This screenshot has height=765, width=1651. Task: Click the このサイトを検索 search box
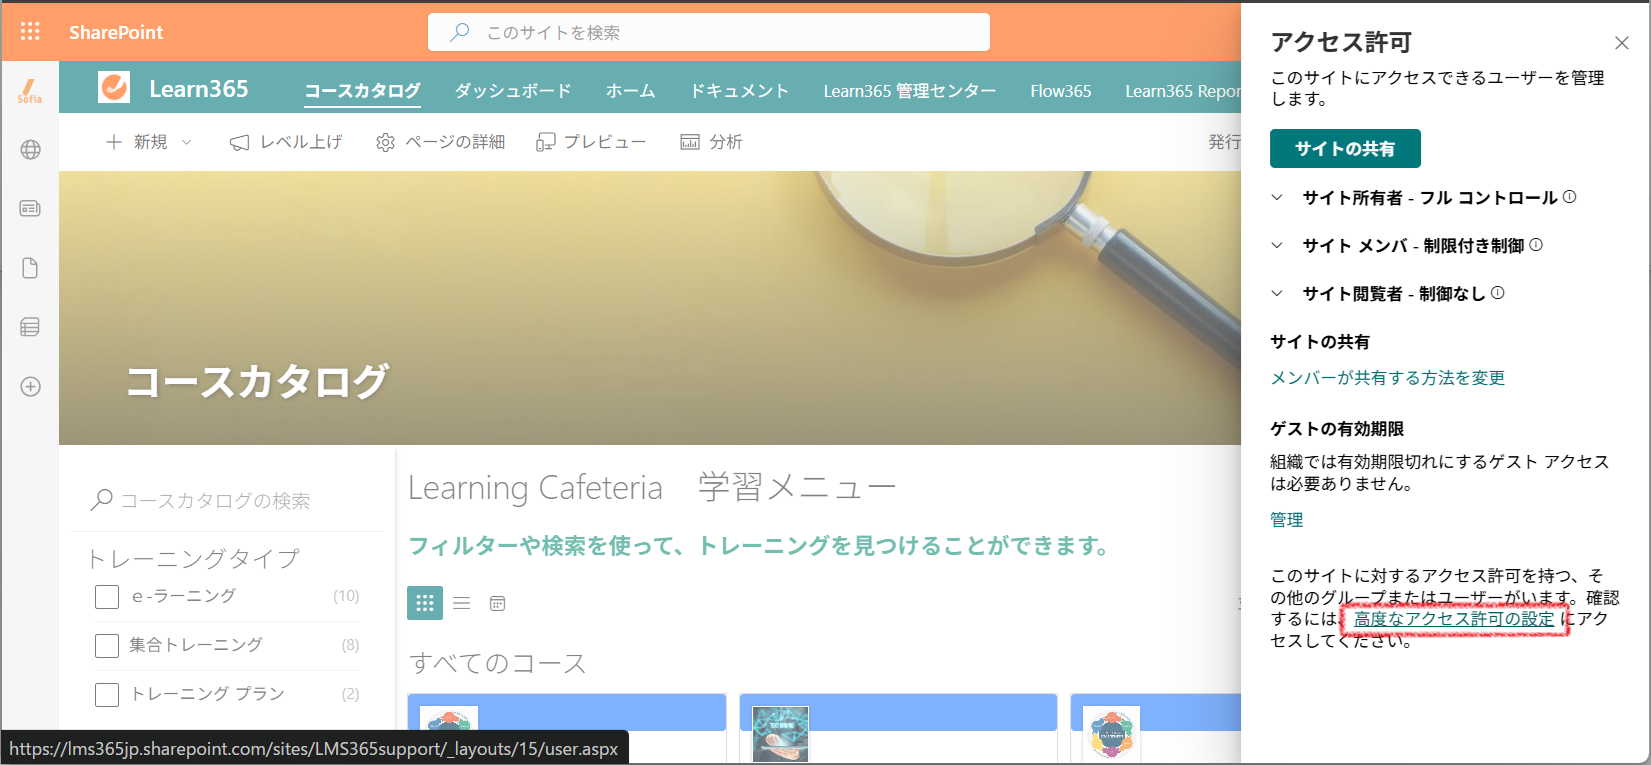(709, 32)
